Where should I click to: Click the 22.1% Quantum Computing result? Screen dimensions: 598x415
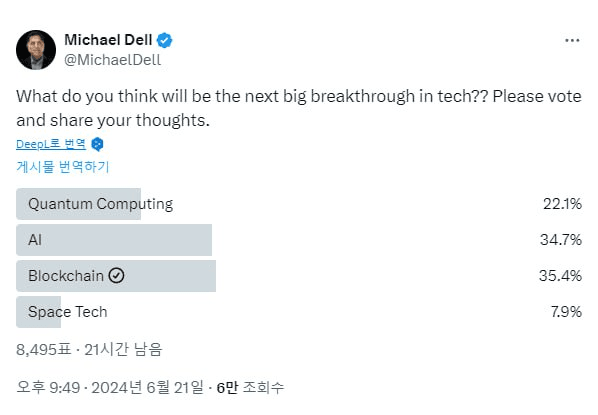click(x=563, y=204)
